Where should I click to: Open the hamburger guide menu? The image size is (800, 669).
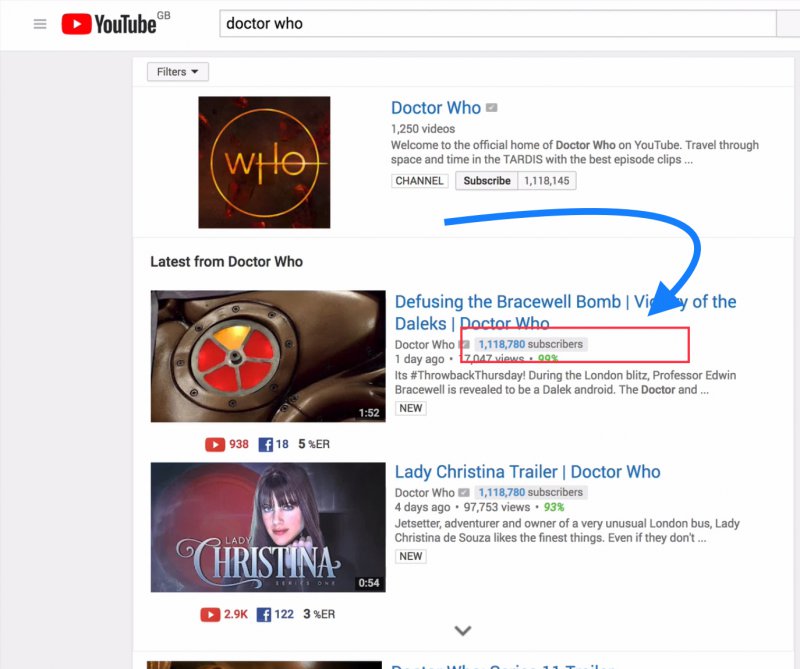tap(40, 24)
